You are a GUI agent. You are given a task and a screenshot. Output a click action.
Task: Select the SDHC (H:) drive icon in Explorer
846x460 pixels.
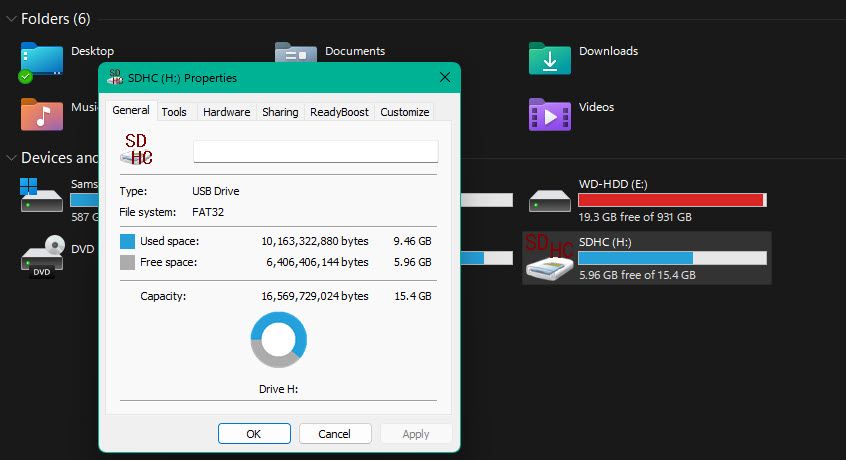point(550,257)
